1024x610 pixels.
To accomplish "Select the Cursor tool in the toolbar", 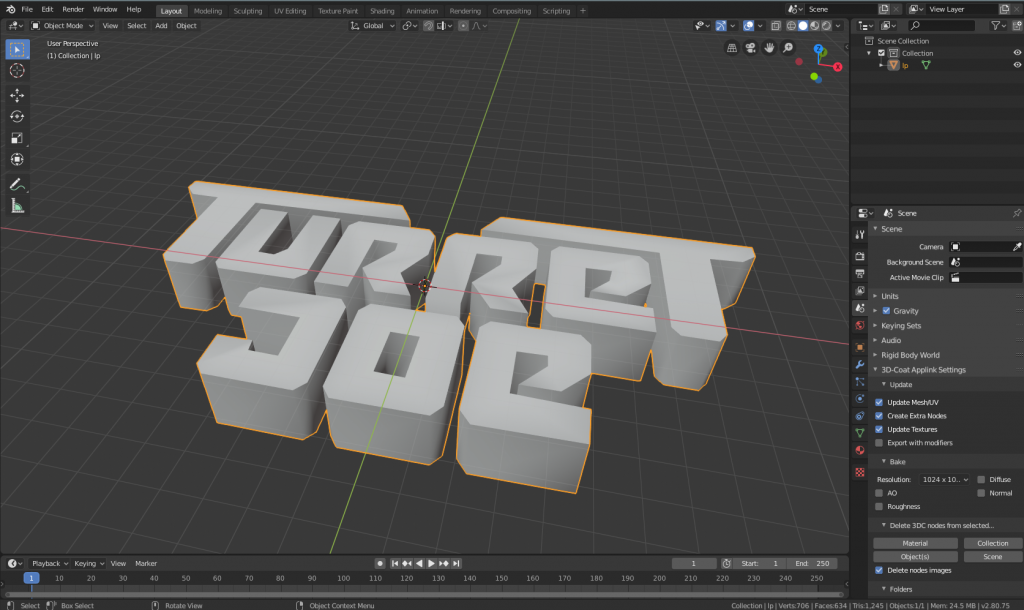I will point(17,71).
